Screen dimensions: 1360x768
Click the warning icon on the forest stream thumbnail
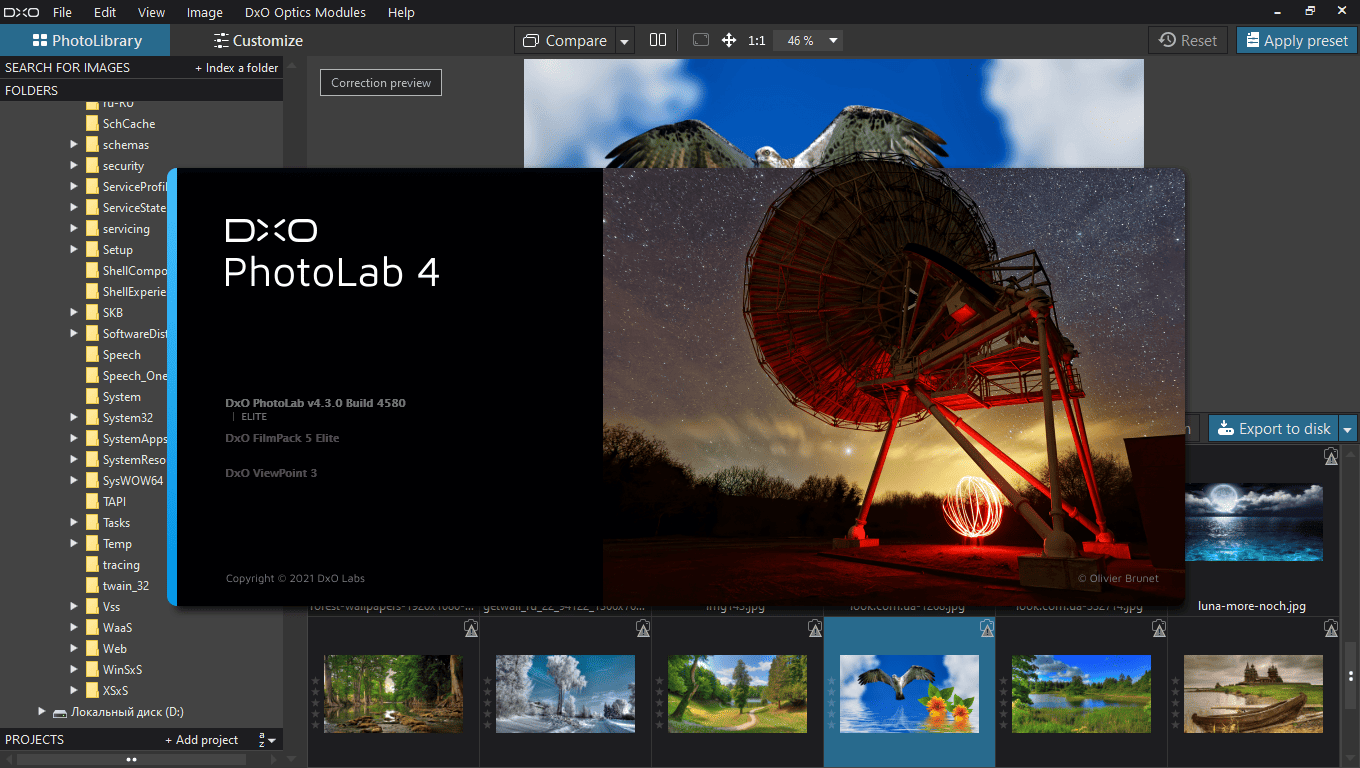coord(471,628)
